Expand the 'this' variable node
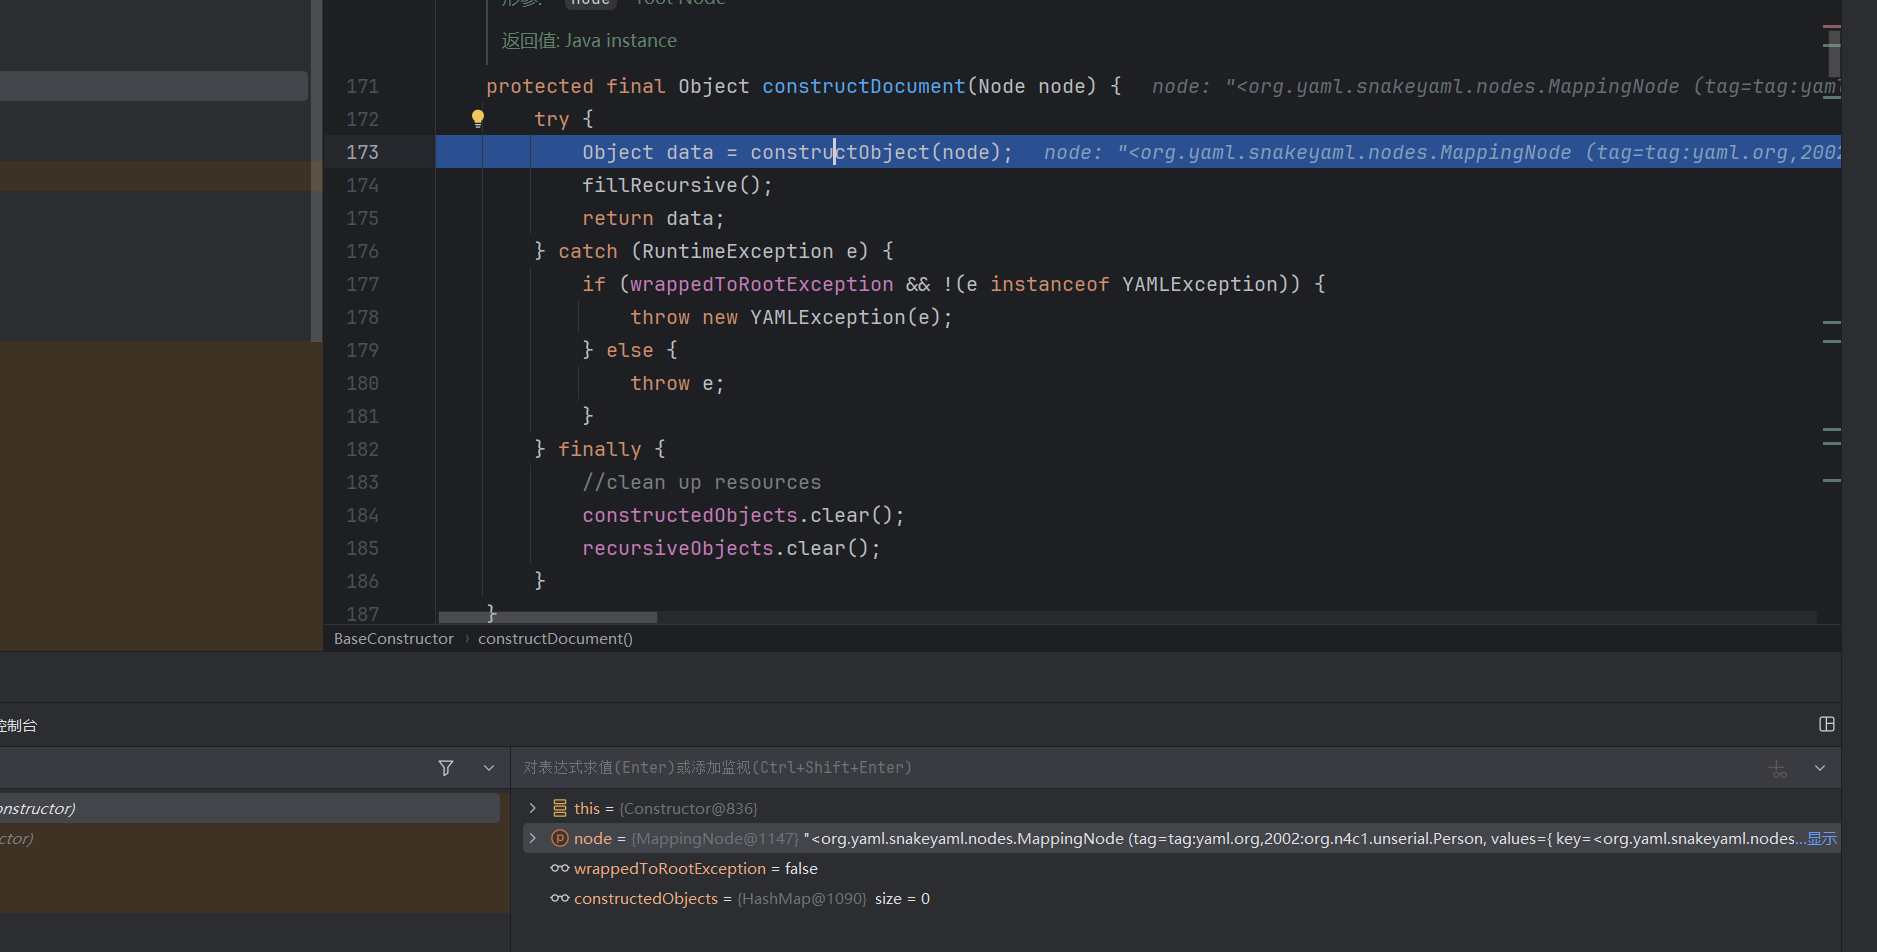This screenshot has width=1877, height=952. 533,808
